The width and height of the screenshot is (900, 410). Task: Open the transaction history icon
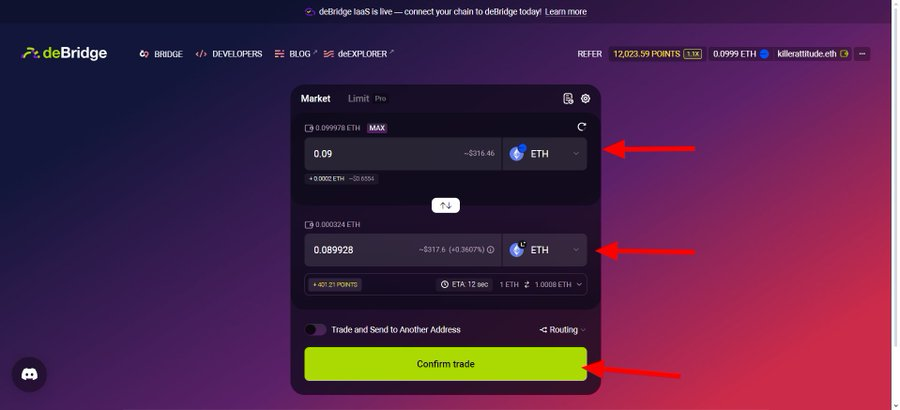coord(568,99)
